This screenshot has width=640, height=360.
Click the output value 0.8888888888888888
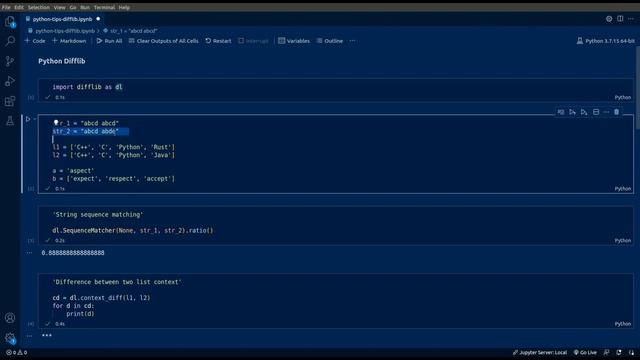73,253
